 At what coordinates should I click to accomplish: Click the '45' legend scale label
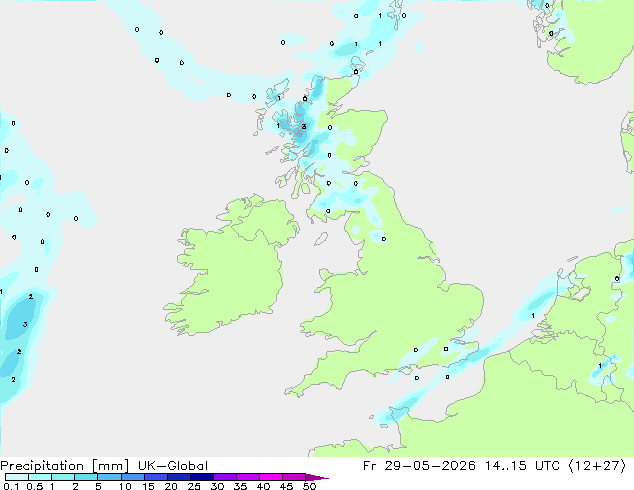pyautogui.click(x=286, y=486)
